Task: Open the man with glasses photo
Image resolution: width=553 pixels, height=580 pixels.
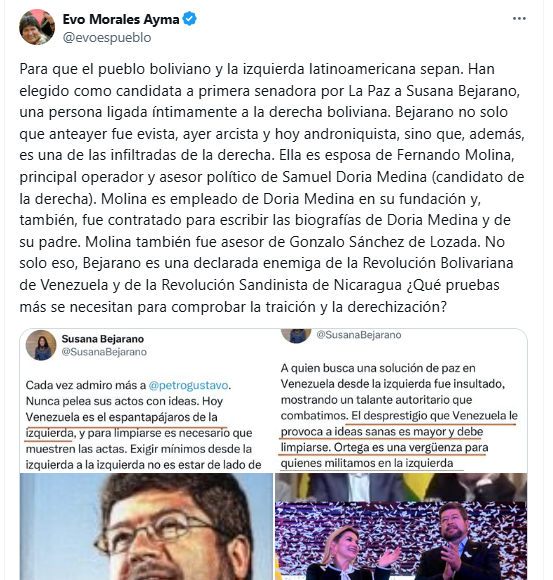Action: point(146,526)
